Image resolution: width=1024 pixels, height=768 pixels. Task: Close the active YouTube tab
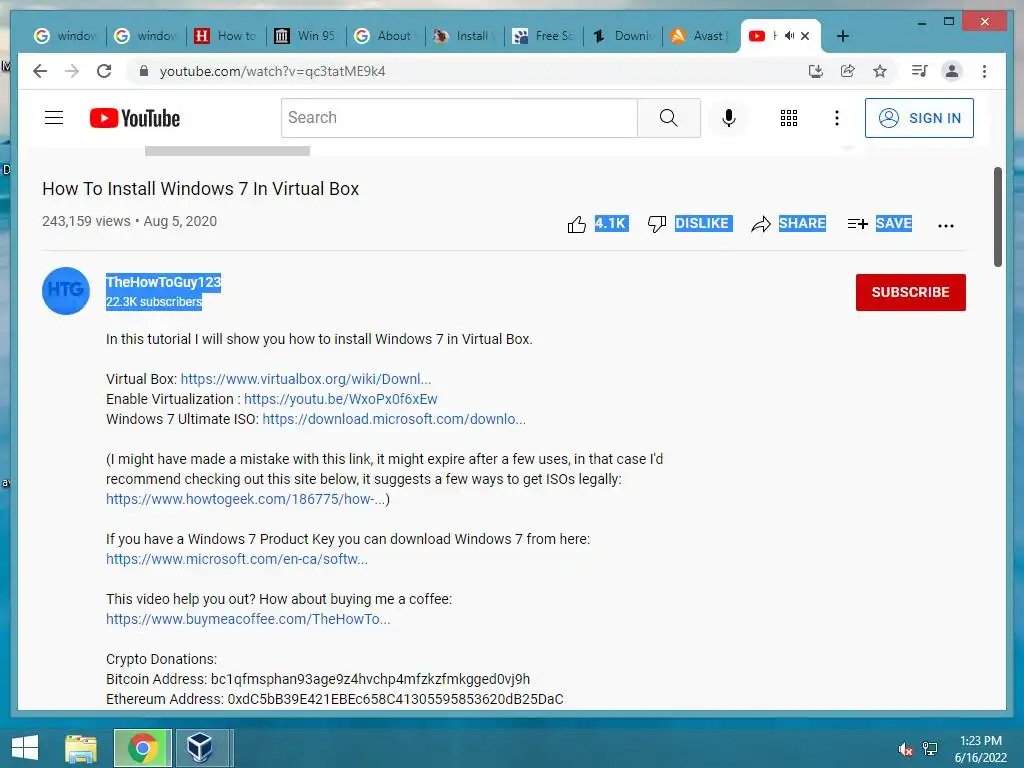click(x=805, y=36)
